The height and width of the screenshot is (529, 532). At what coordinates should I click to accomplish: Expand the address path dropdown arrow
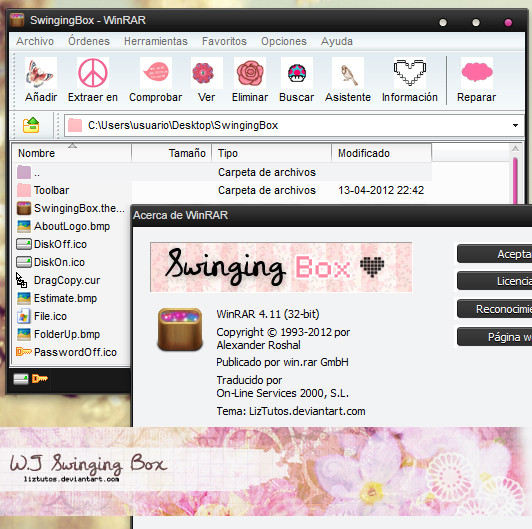pyautogui.click(x=515, y=125)
